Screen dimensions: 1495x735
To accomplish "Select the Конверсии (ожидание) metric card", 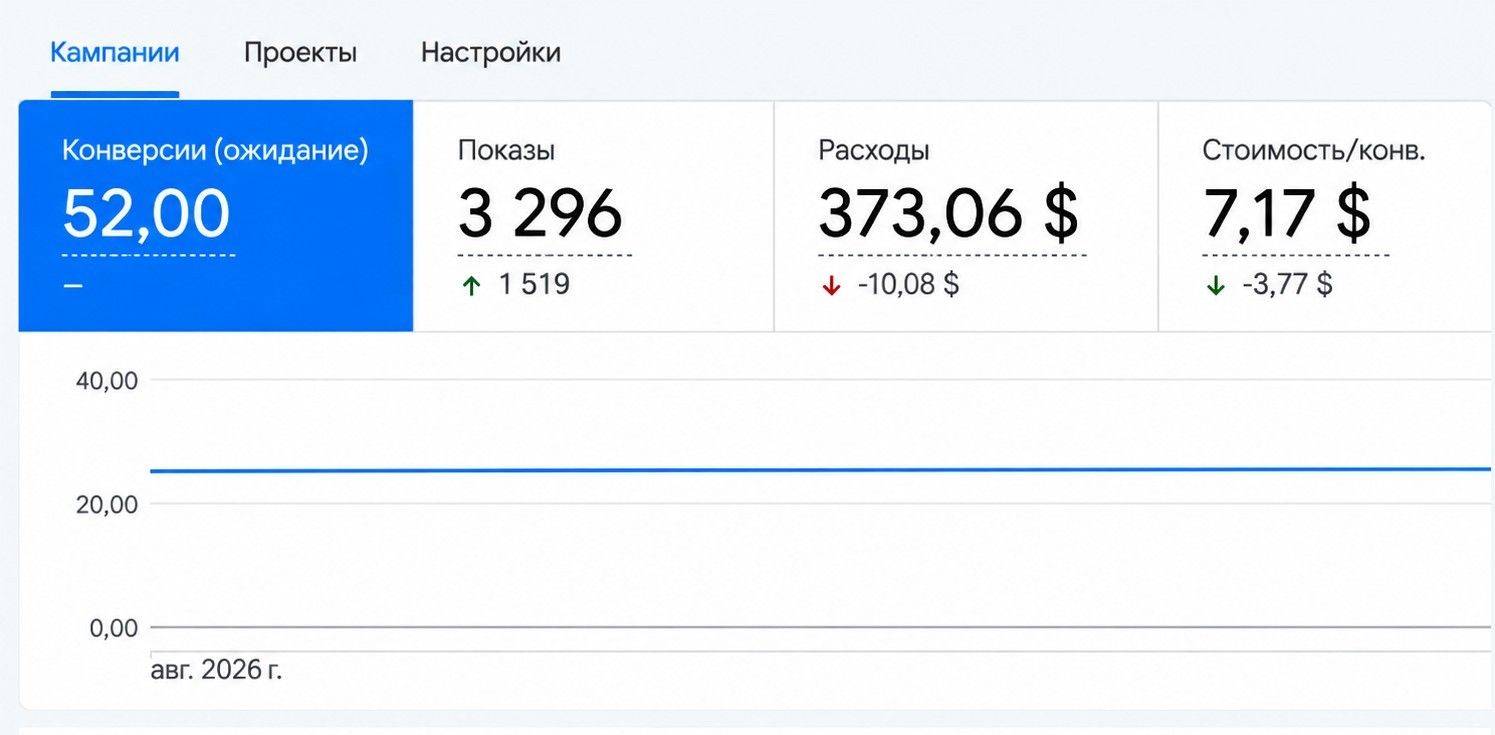I will (x=216, y=216).
